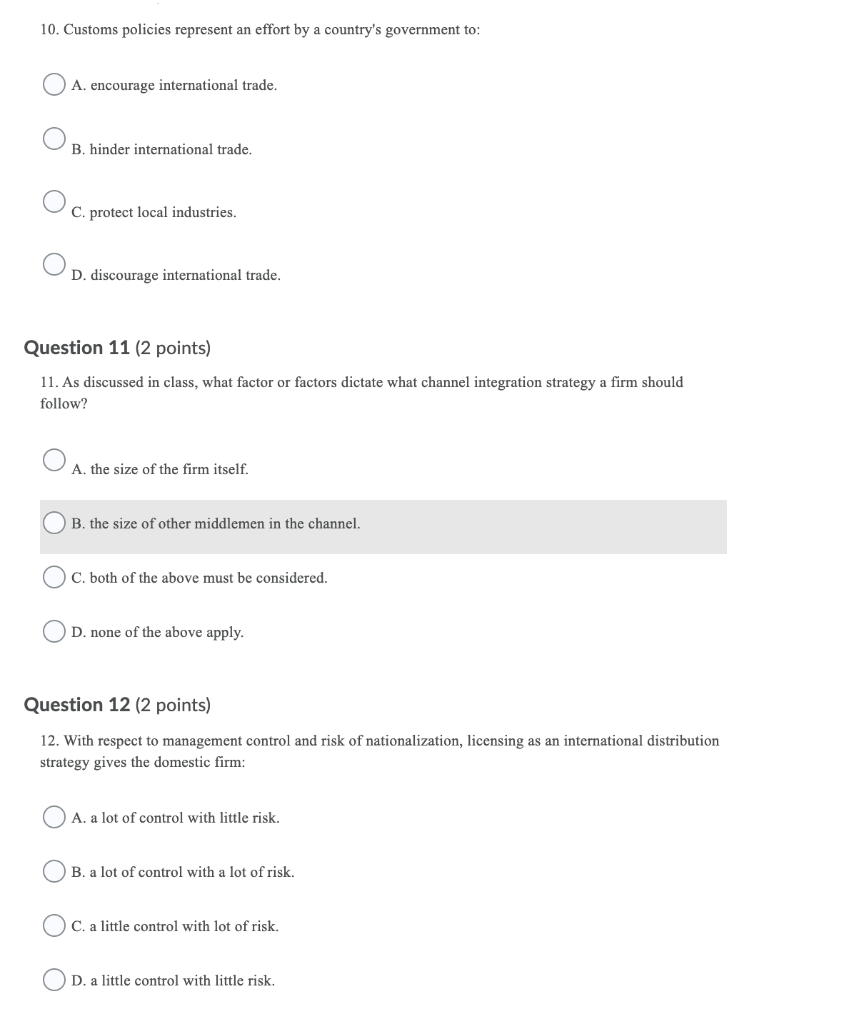Select option D 'a little control with little risk'
864x1024 pixels.
point(53,981)
